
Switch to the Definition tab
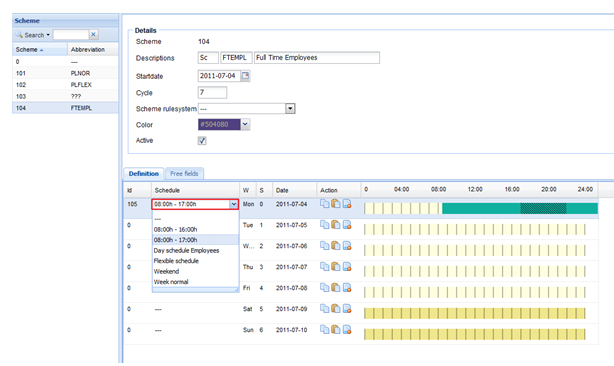click(144, 173)
